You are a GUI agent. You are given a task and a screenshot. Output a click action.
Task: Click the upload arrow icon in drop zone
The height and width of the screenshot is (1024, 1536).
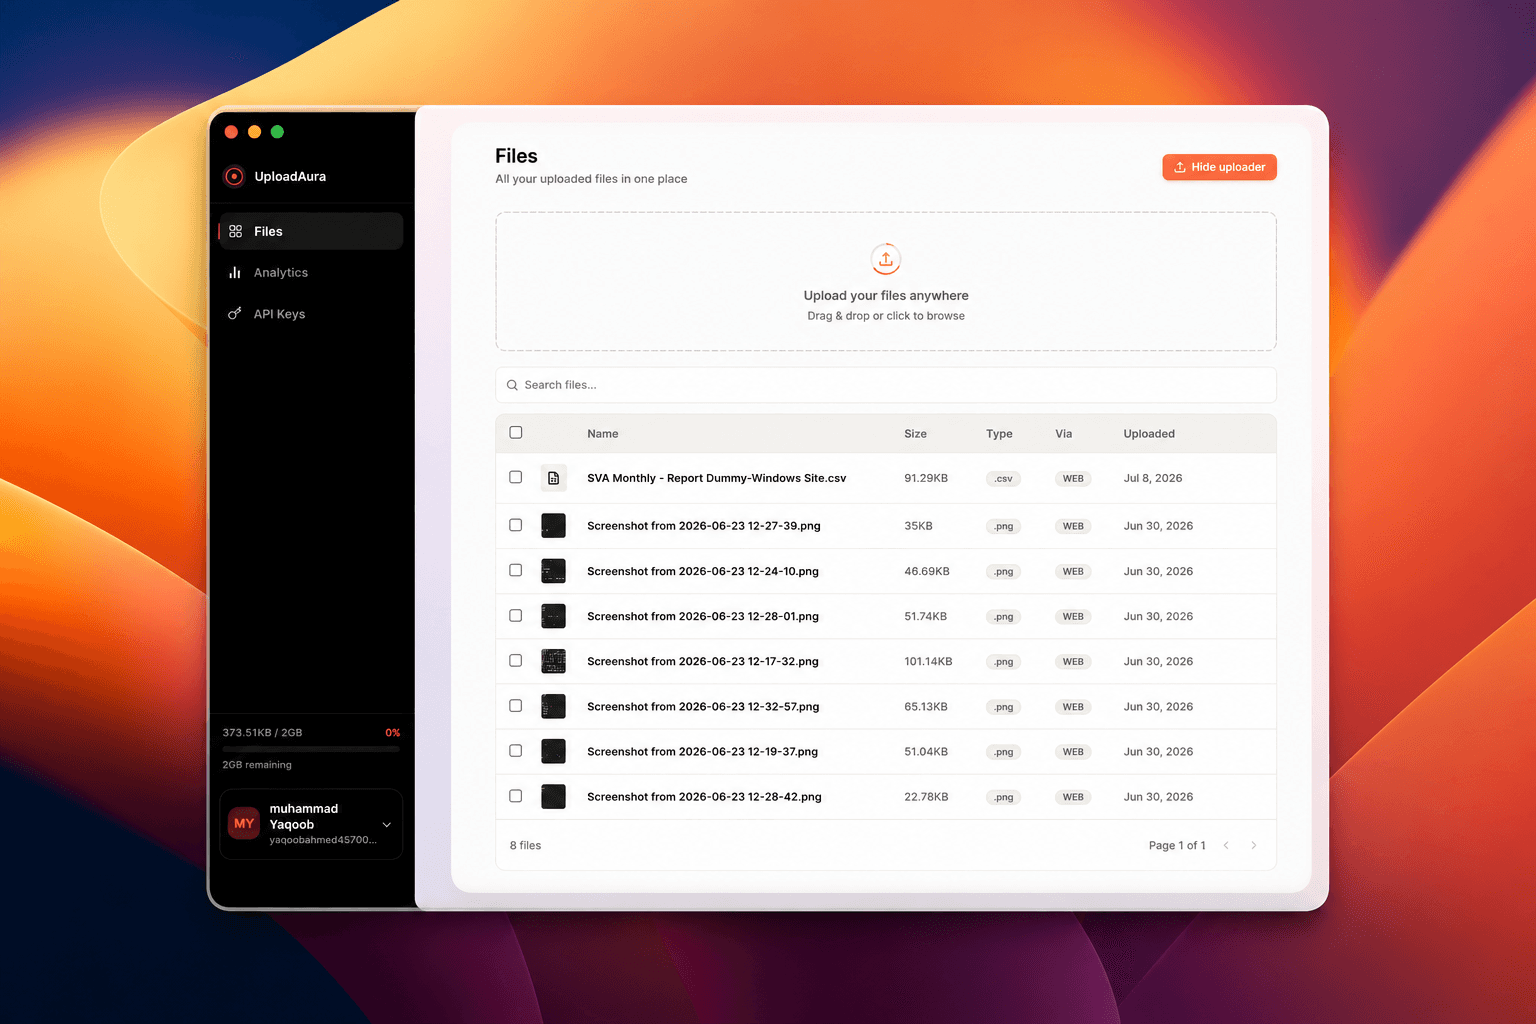[886, 259]
